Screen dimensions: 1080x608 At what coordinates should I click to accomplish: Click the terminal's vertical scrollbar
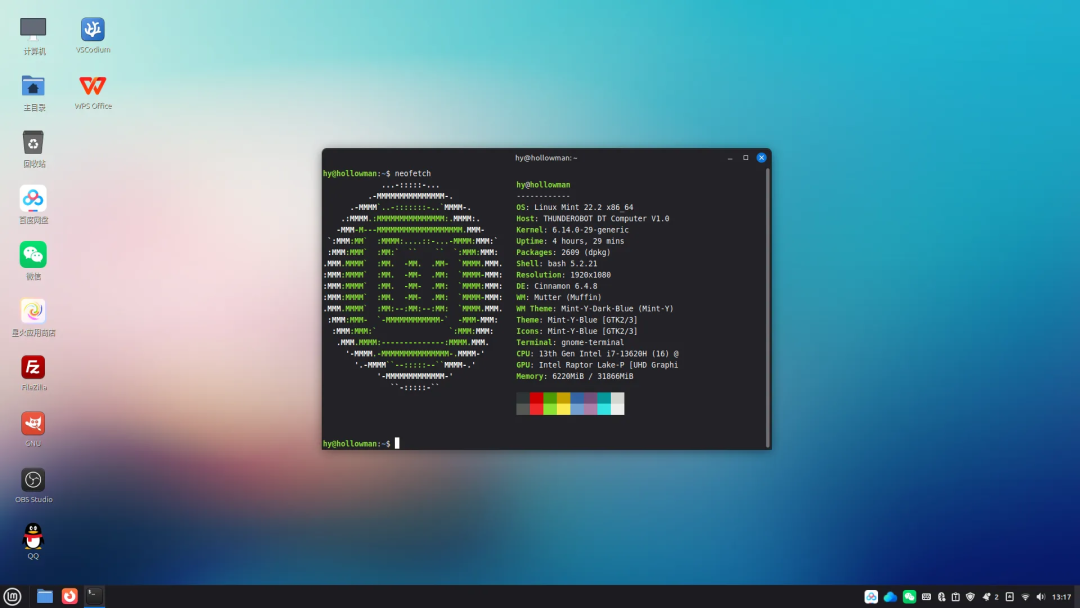click(768, 308)
